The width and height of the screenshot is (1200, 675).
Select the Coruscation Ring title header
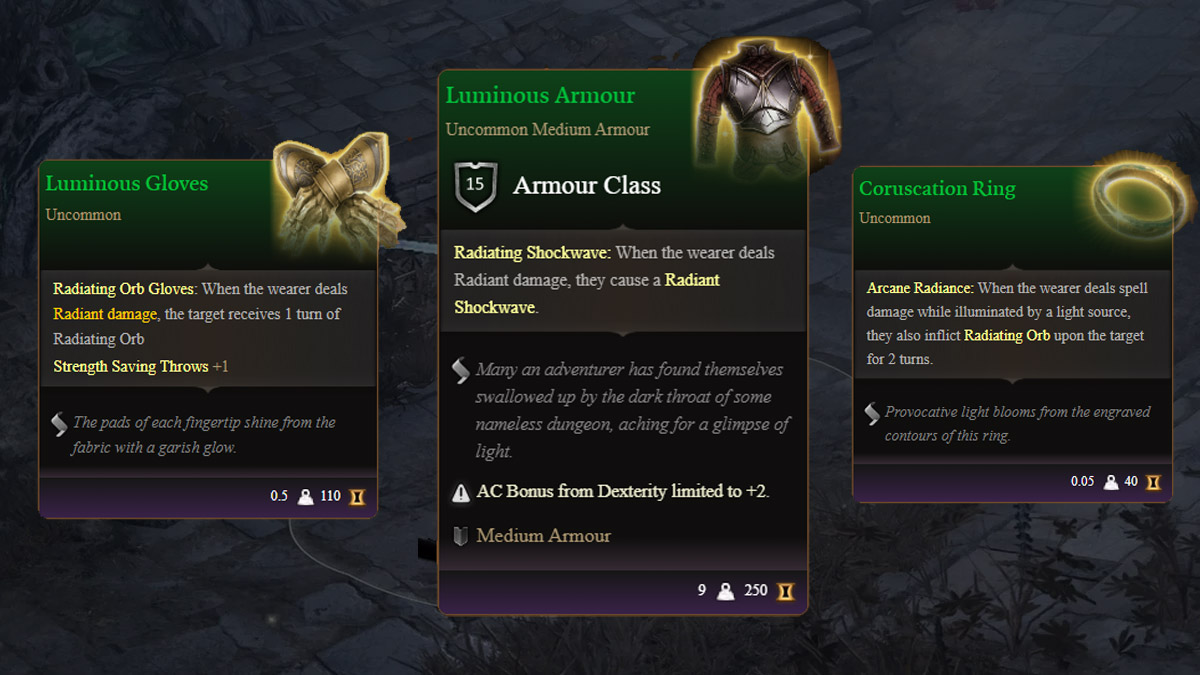(937, 188)
